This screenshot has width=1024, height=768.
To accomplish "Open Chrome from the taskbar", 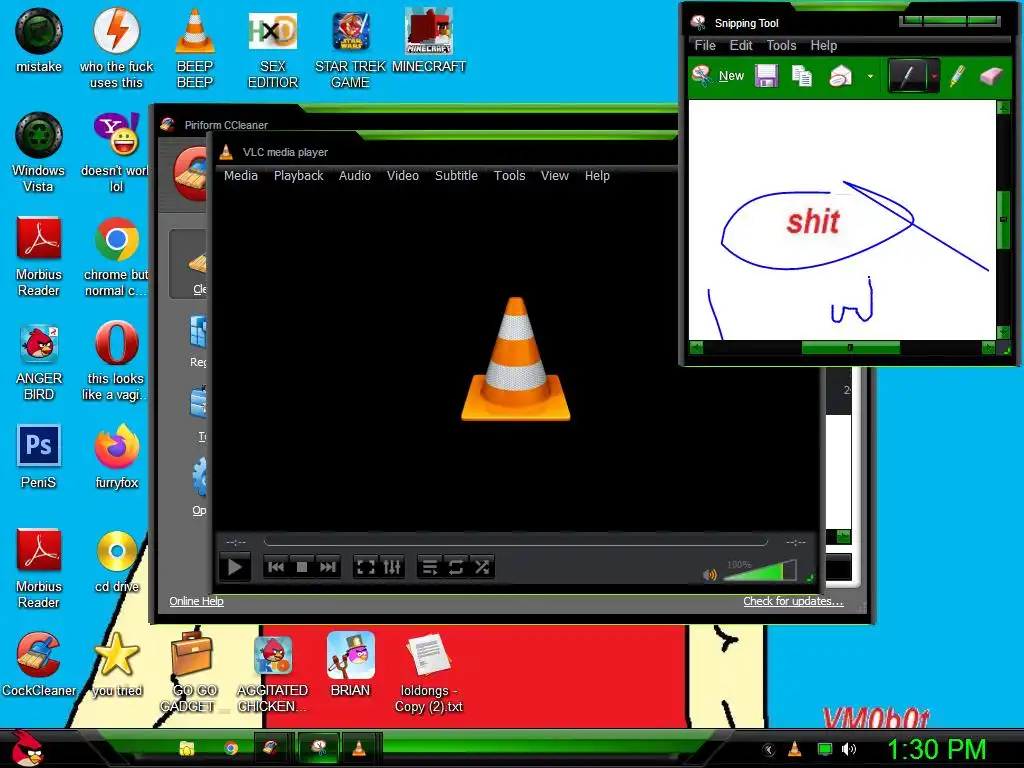I will [231, 748].
